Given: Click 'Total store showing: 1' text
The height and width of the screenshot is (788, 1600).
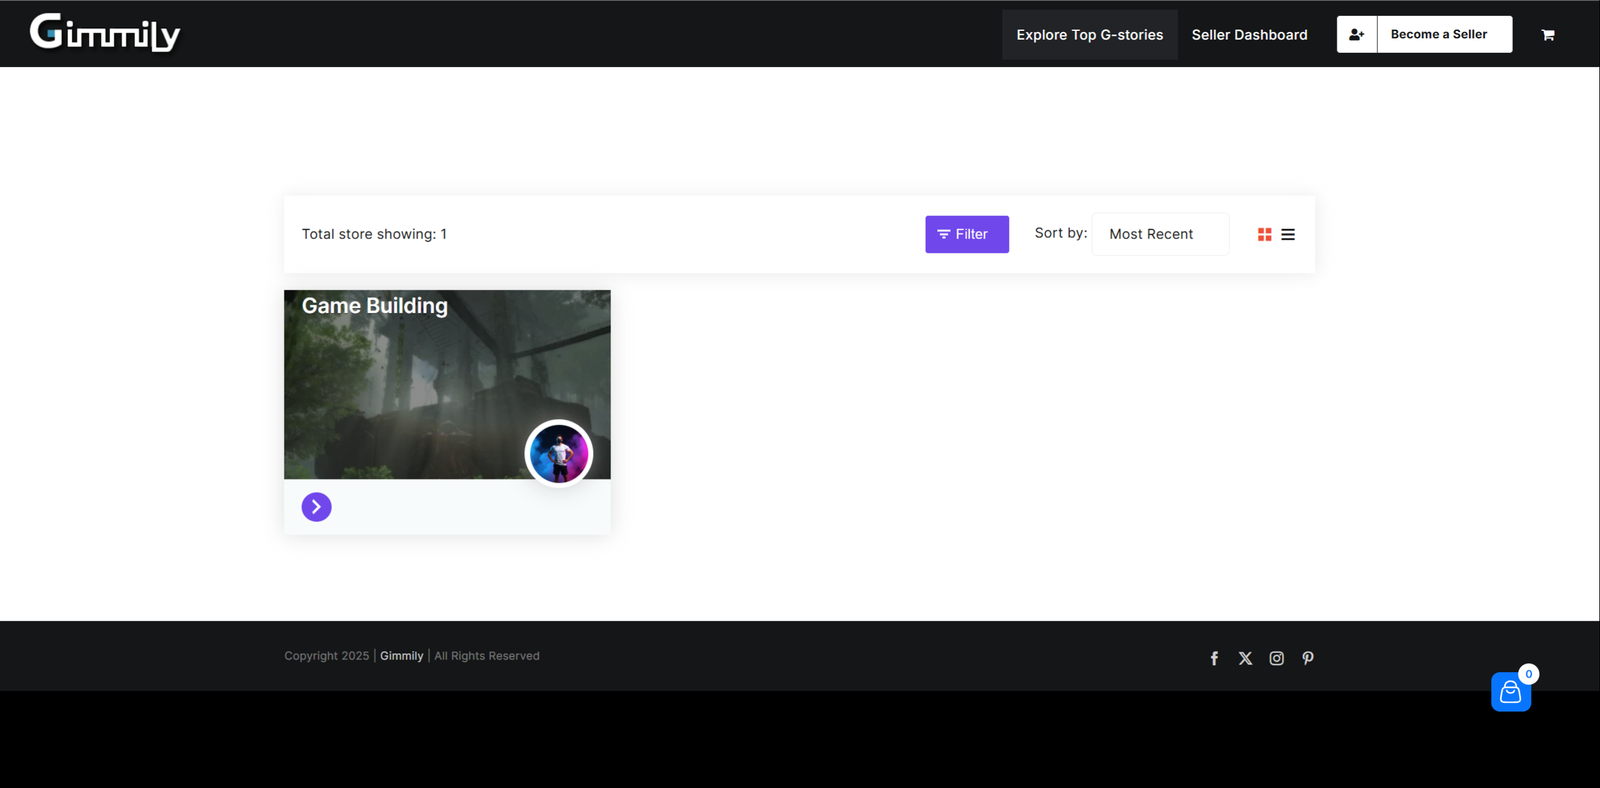Looking at the screenshot, I should click(374, 234).
